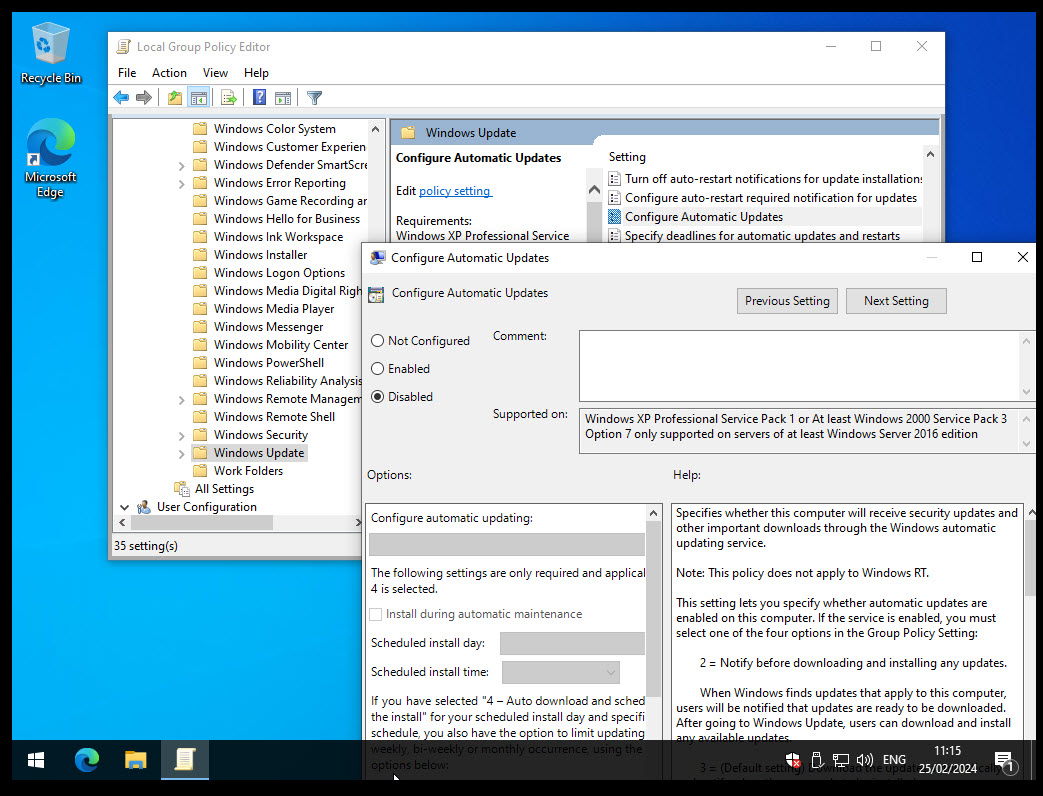Click the Forward navigation arrow in the toolbar

click(x=144, y=97)
